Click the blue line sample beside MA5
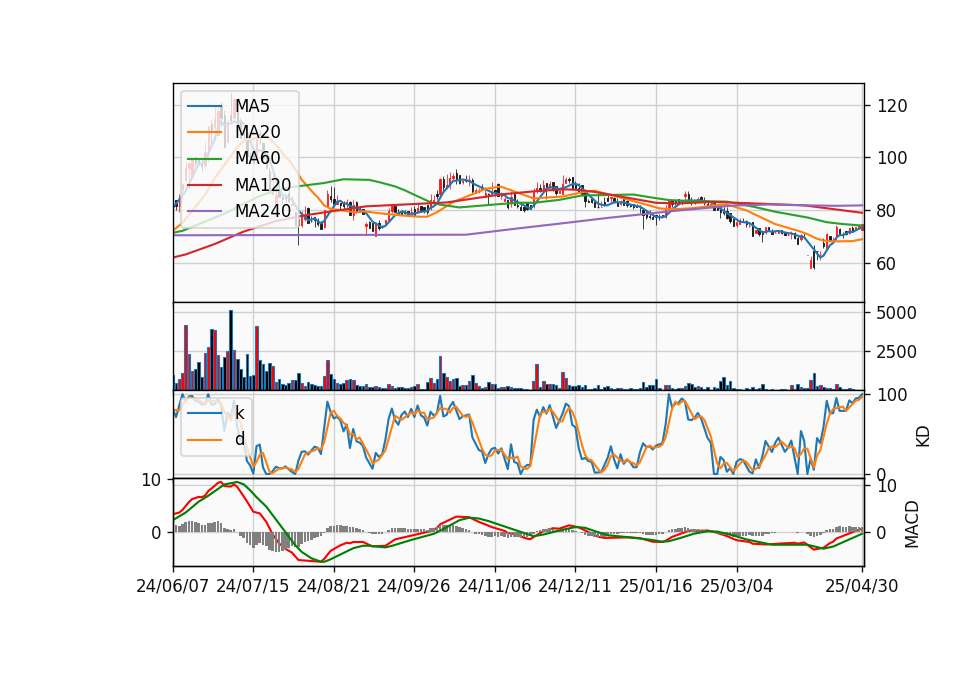This screenshot has width=960, height=690. pos(204,106)
